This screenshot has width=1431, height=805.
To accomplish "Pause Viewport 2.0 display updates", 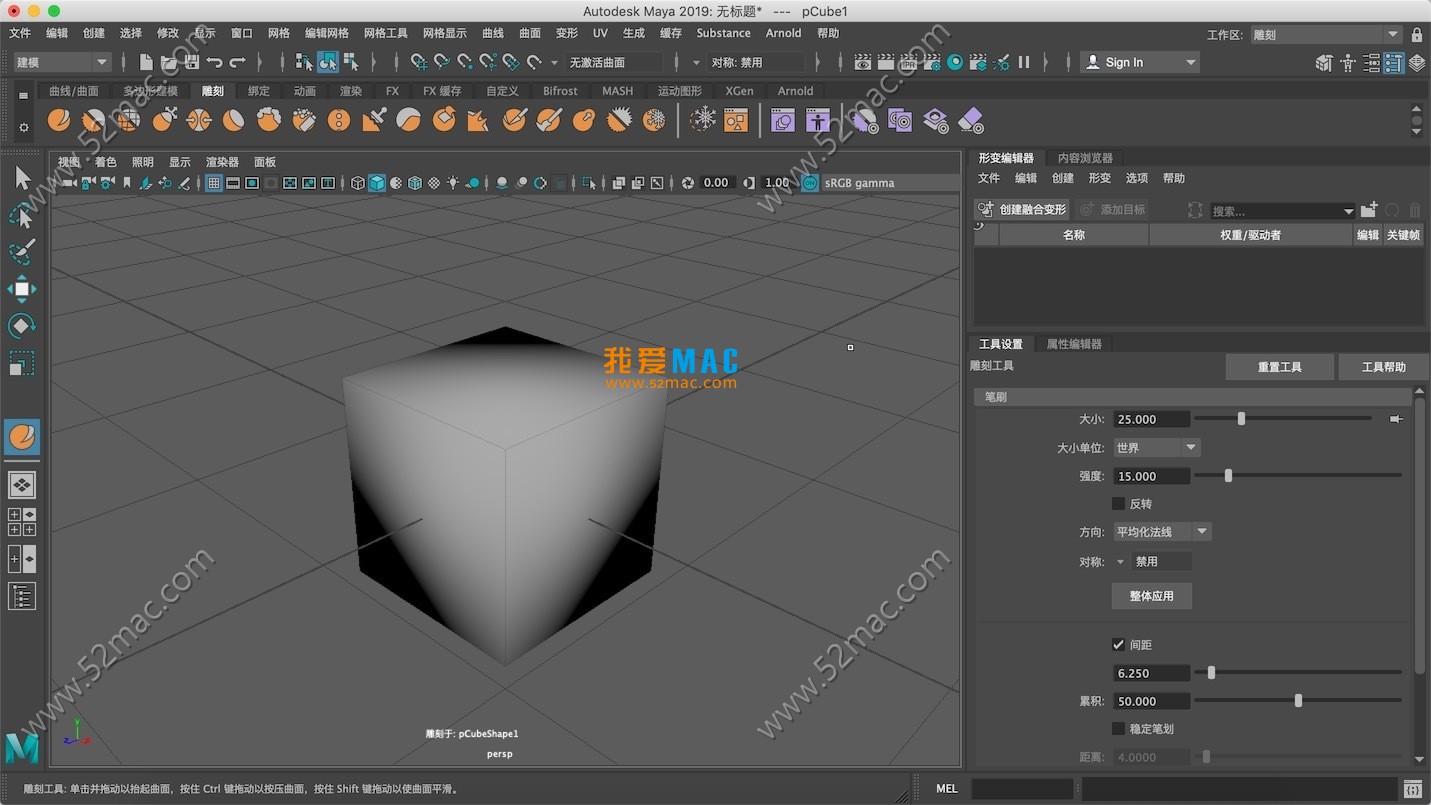I will [1024, 62].
